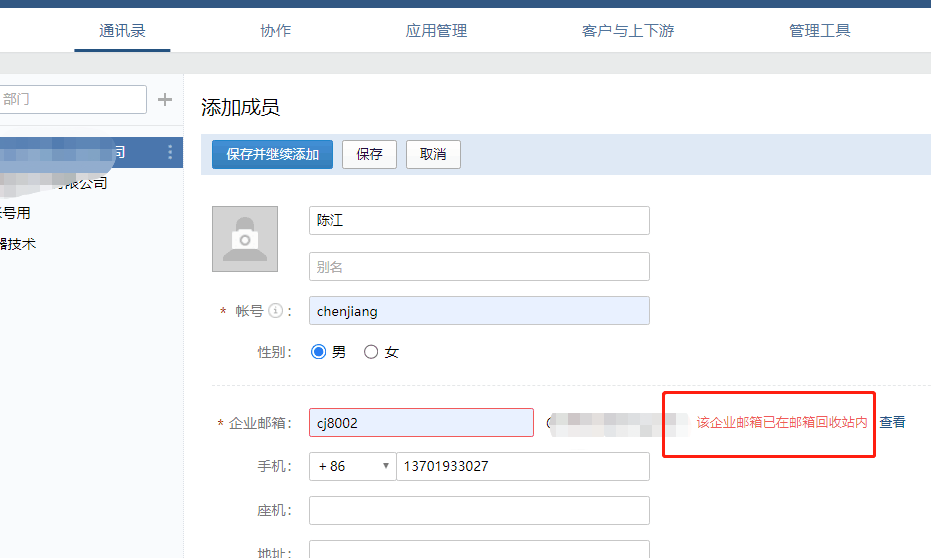
Task: Select the 男 gender radio button
Action: (x=319, y=352)
